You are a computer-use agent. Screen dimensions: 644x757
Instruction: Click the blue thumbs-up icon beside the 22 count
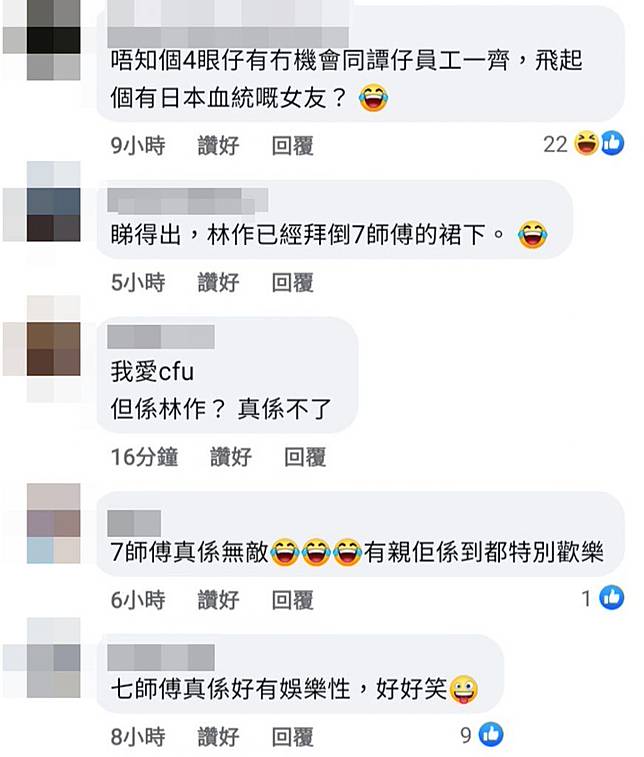click(612, 143)
